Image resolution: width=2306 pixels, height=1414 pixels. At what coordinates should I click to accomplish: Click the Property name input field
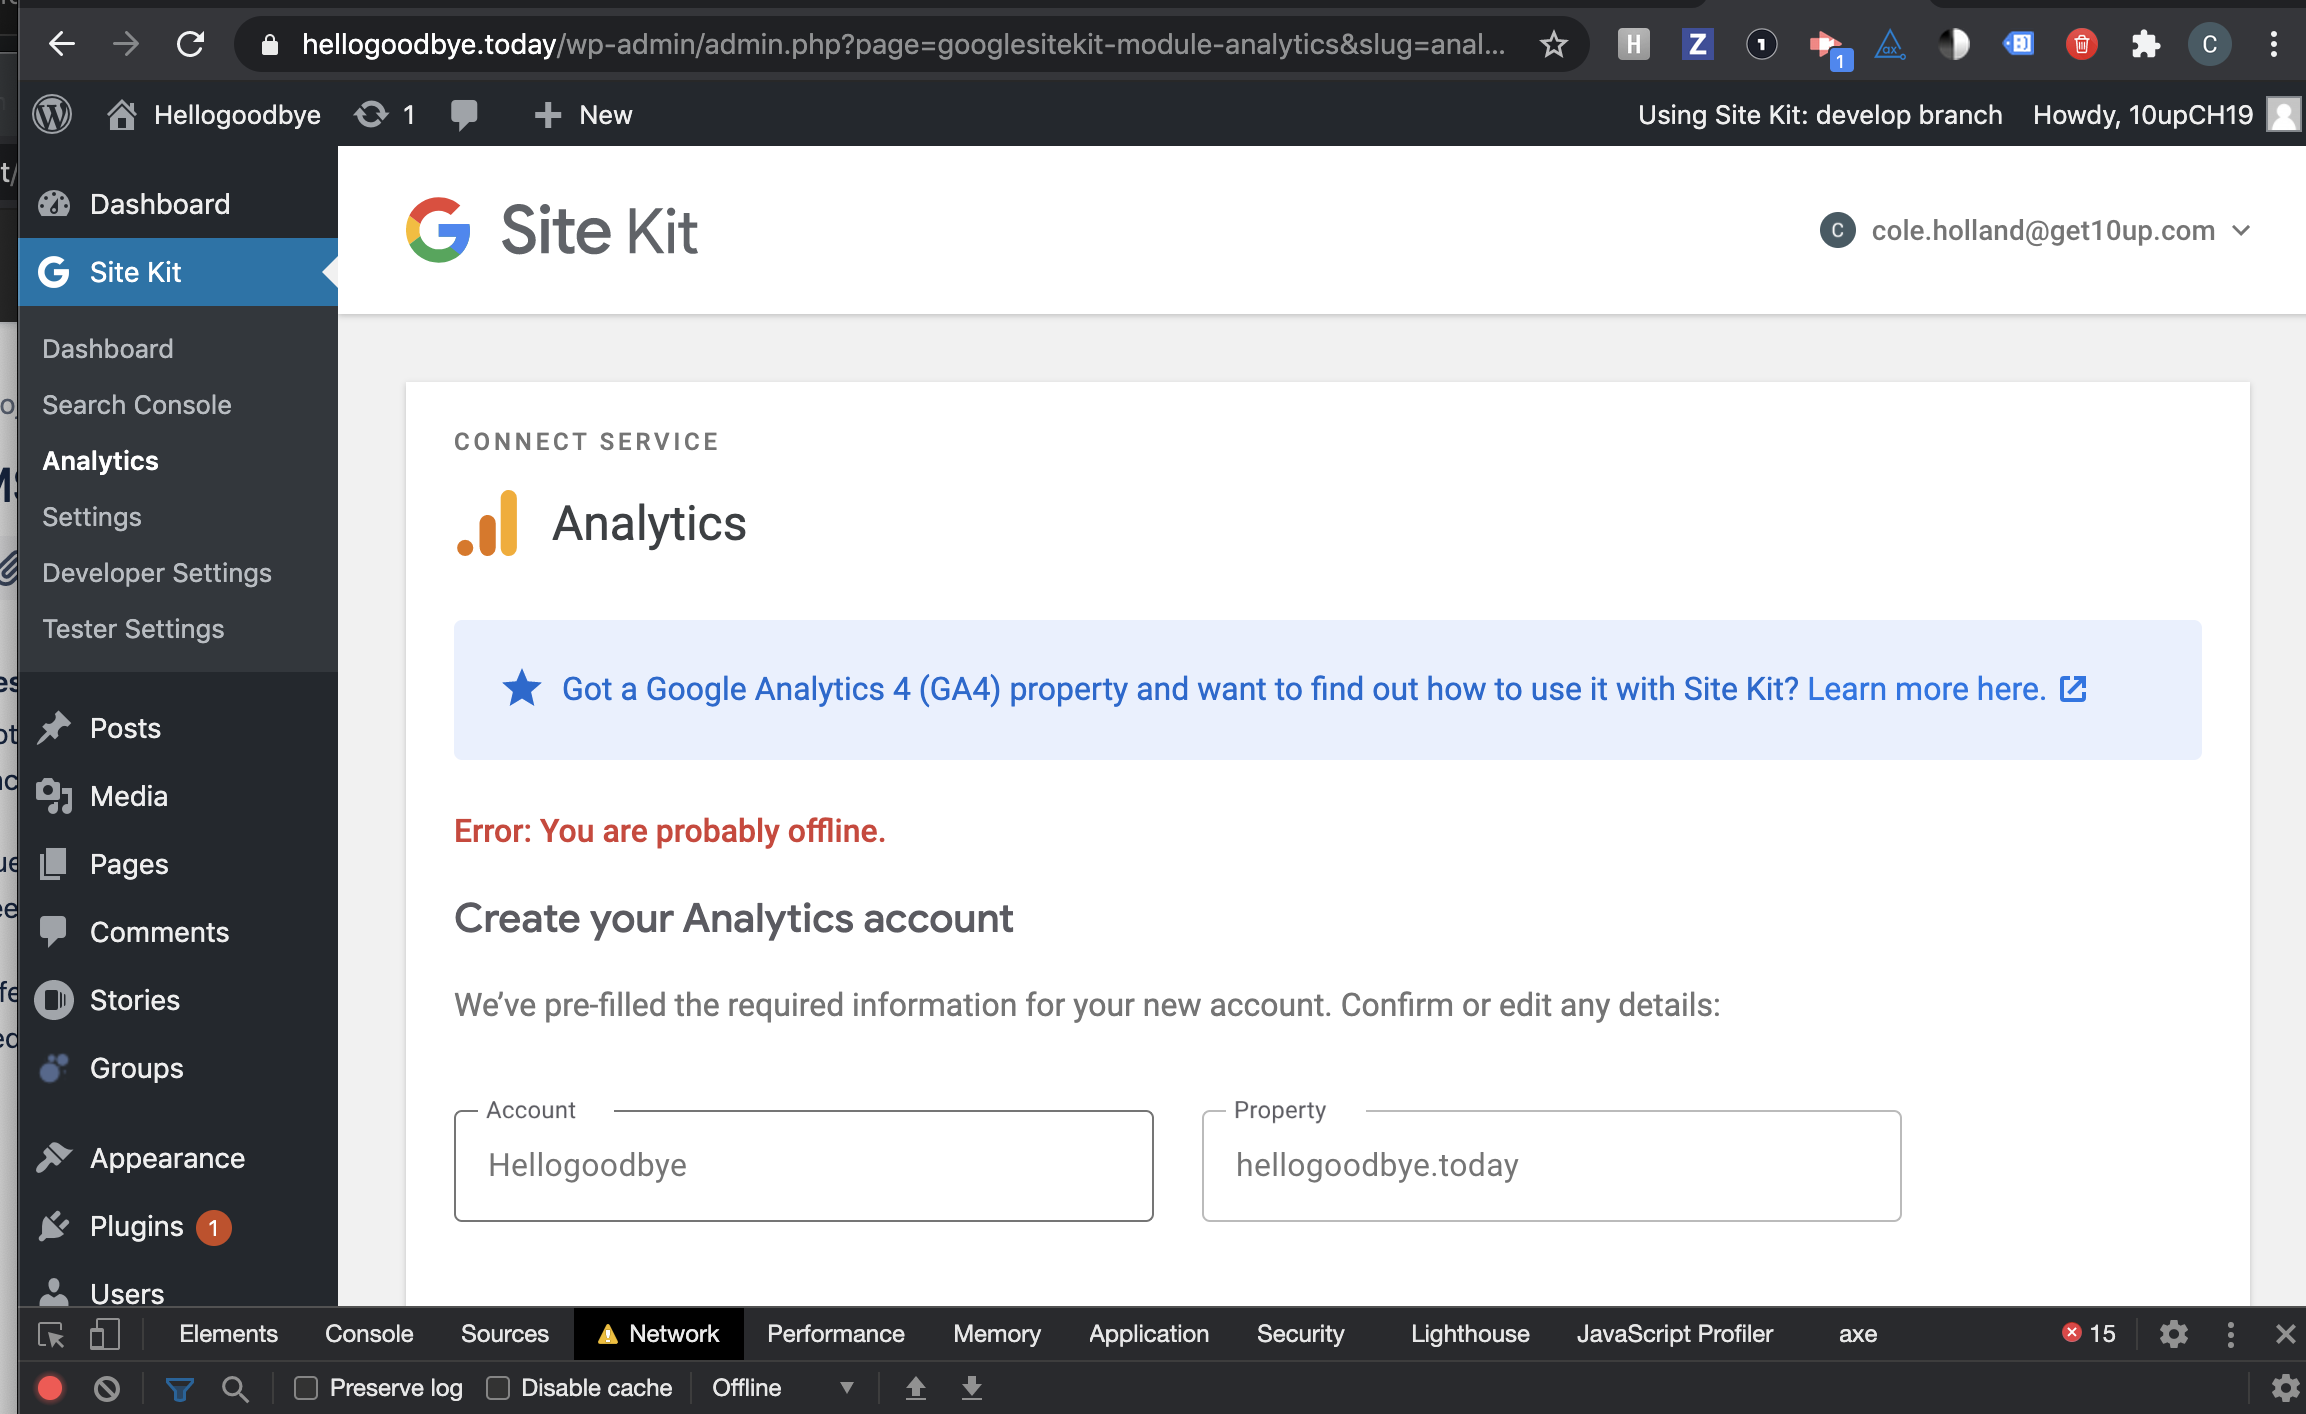[x=1551, y=1165]
